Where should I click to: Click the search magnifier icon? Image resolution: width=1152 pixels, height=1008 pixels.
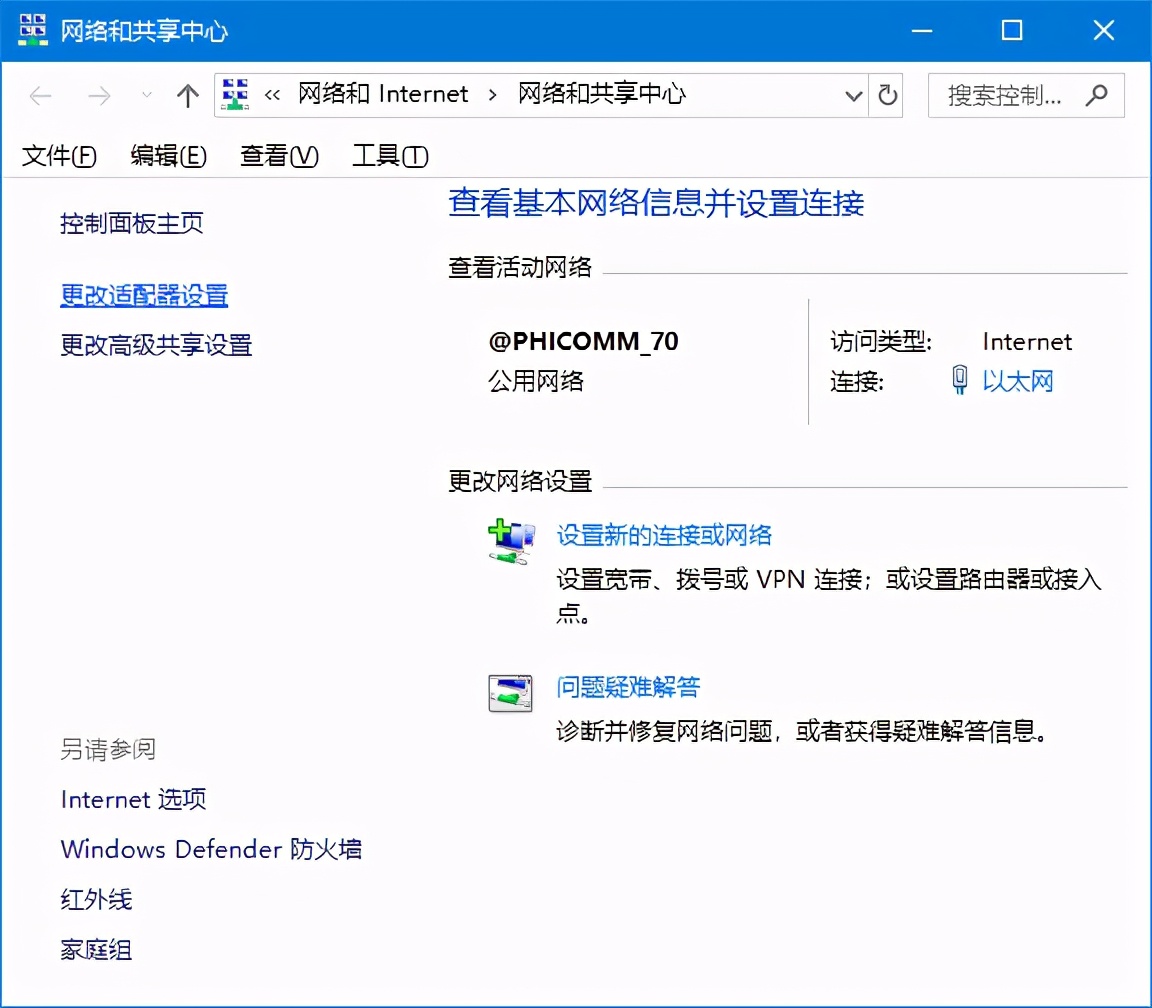coord(1097,96)
